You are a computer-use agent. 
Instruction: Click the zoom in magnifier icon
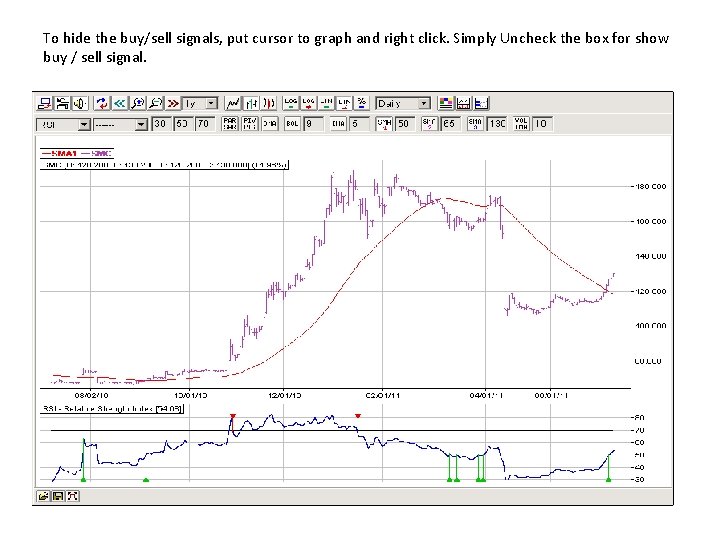137,103
